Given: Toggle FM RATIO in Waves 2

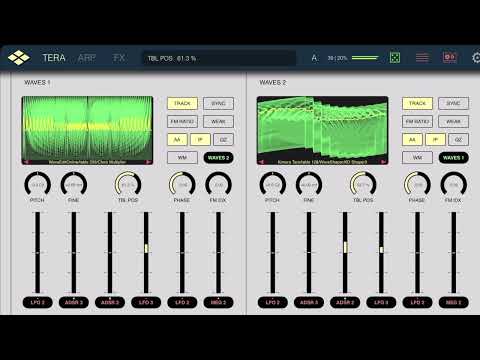Looking at the screenshot, I should point(417,121).
